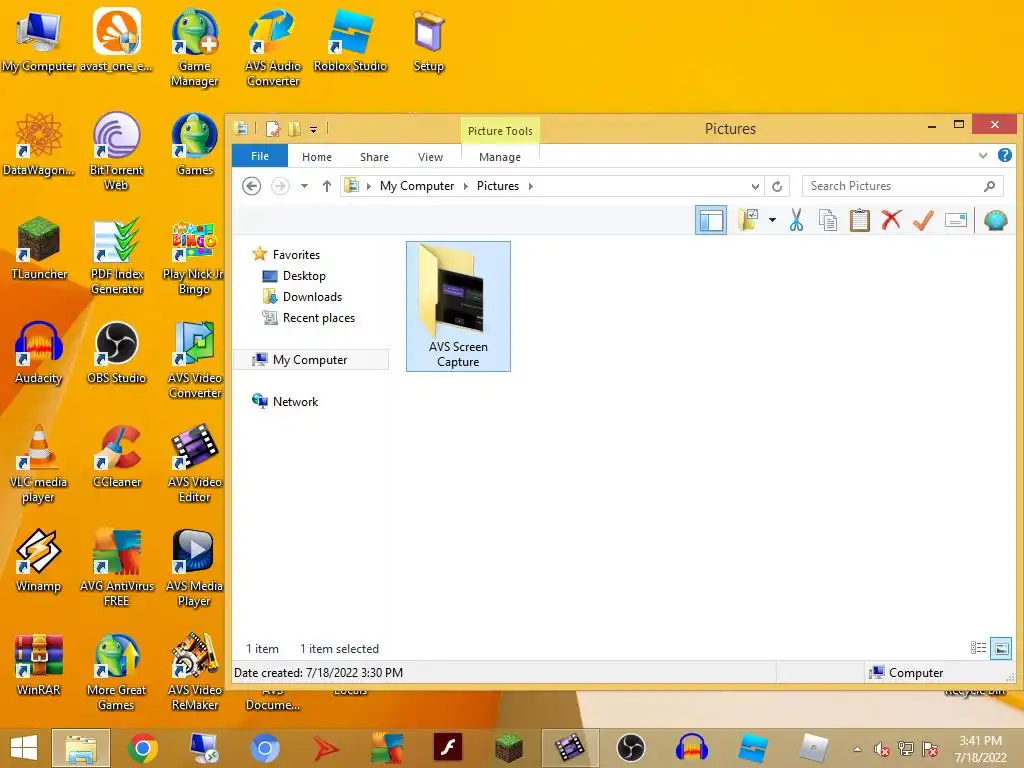Click My Computer in the address bar
The width and height of the screenshot is (1024, 768).
(x=417, y=186)
